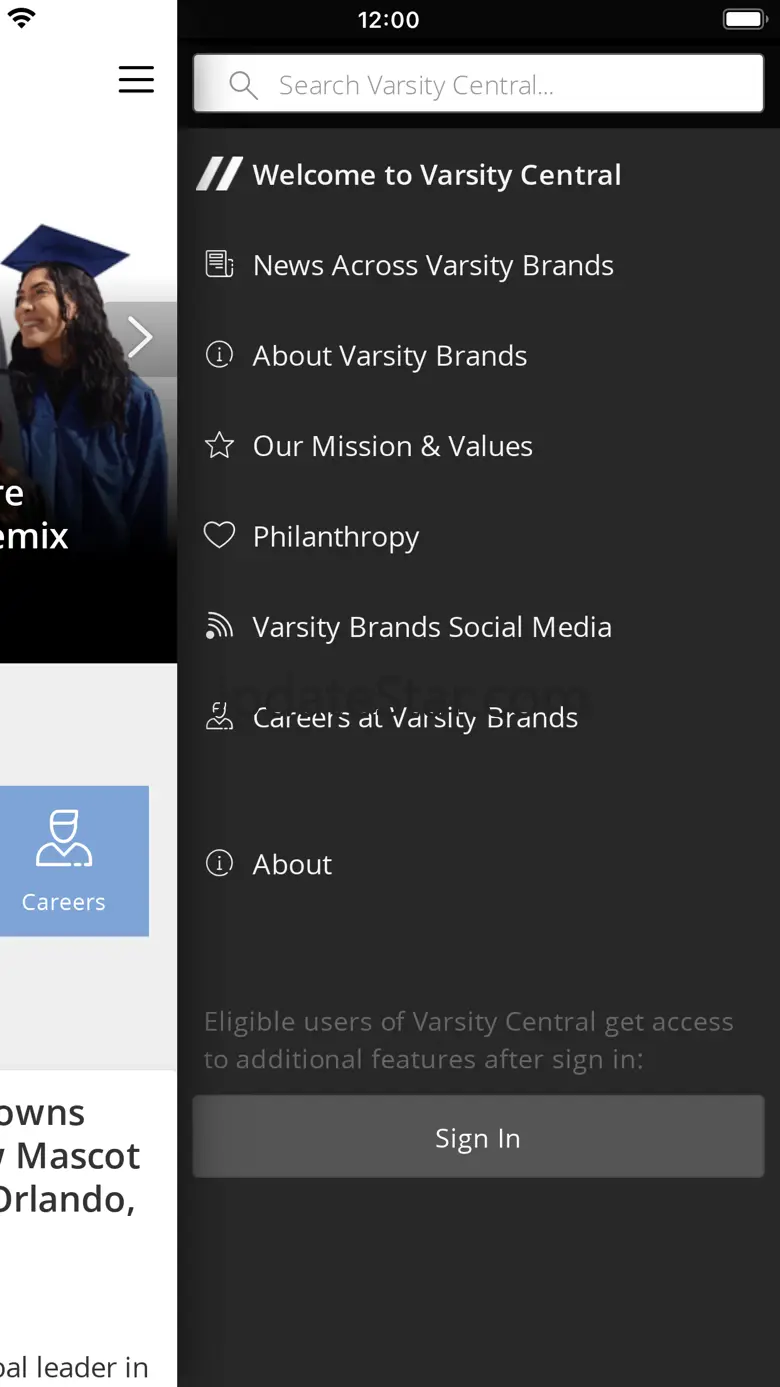The width and height of the screenshot is (780, 1387).
Task: Focus the Search Varsity Central field
Action: coord(478,83)
